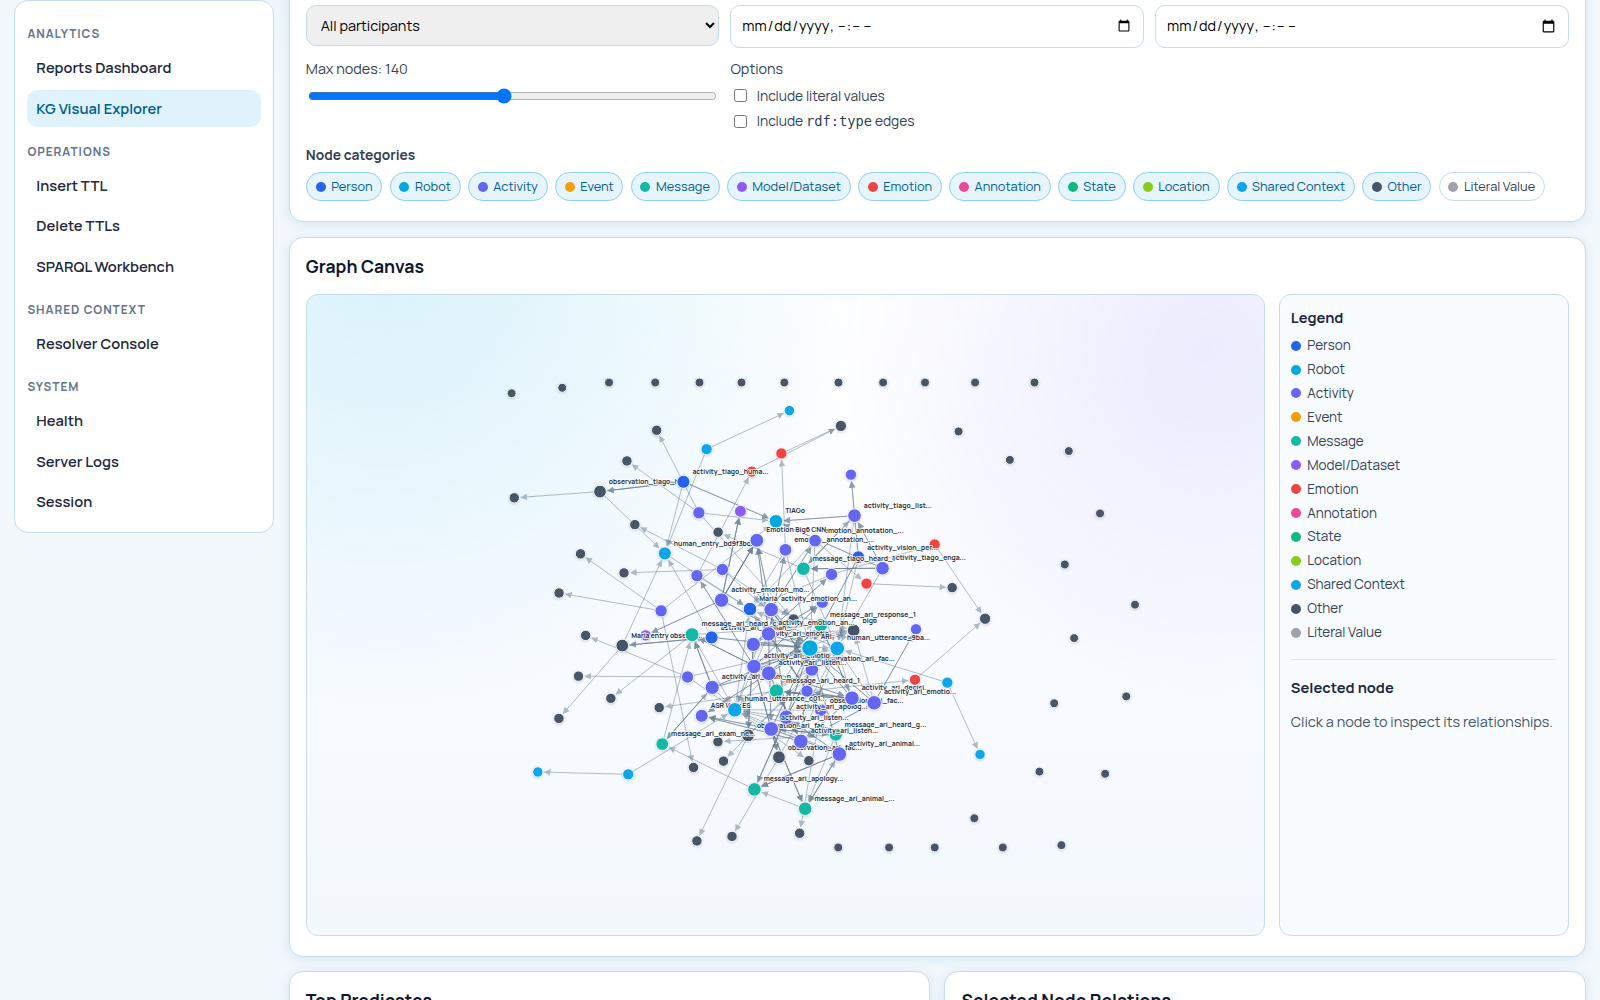
Task: Toggle the Literal Value category chip
Action: [1492, 187]
